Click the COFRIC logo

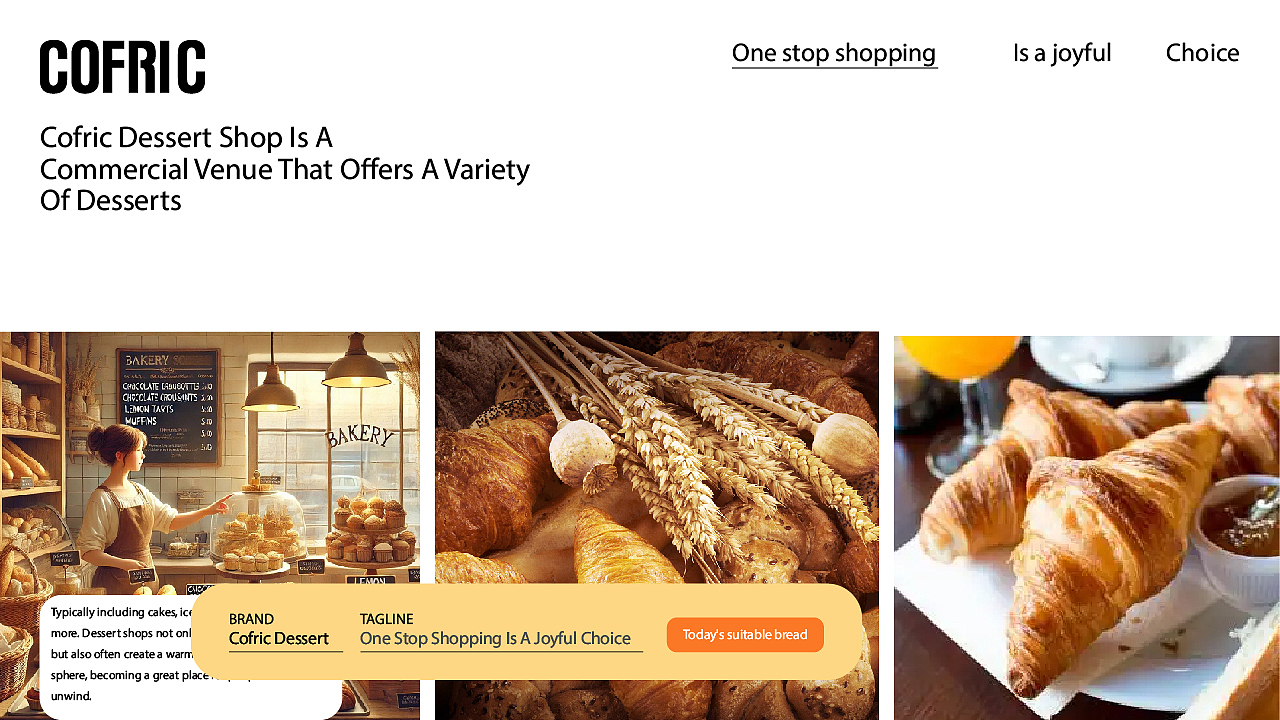(123, 67)
